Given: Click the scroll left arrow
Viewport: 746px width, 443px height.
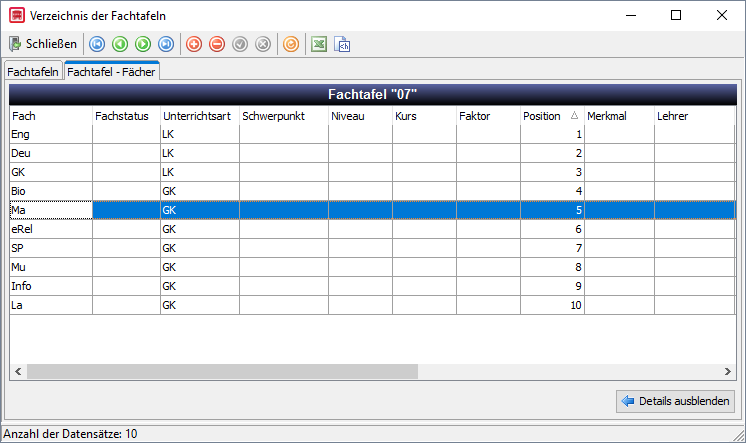Looking at the screenshot, I should pos(18,372).
